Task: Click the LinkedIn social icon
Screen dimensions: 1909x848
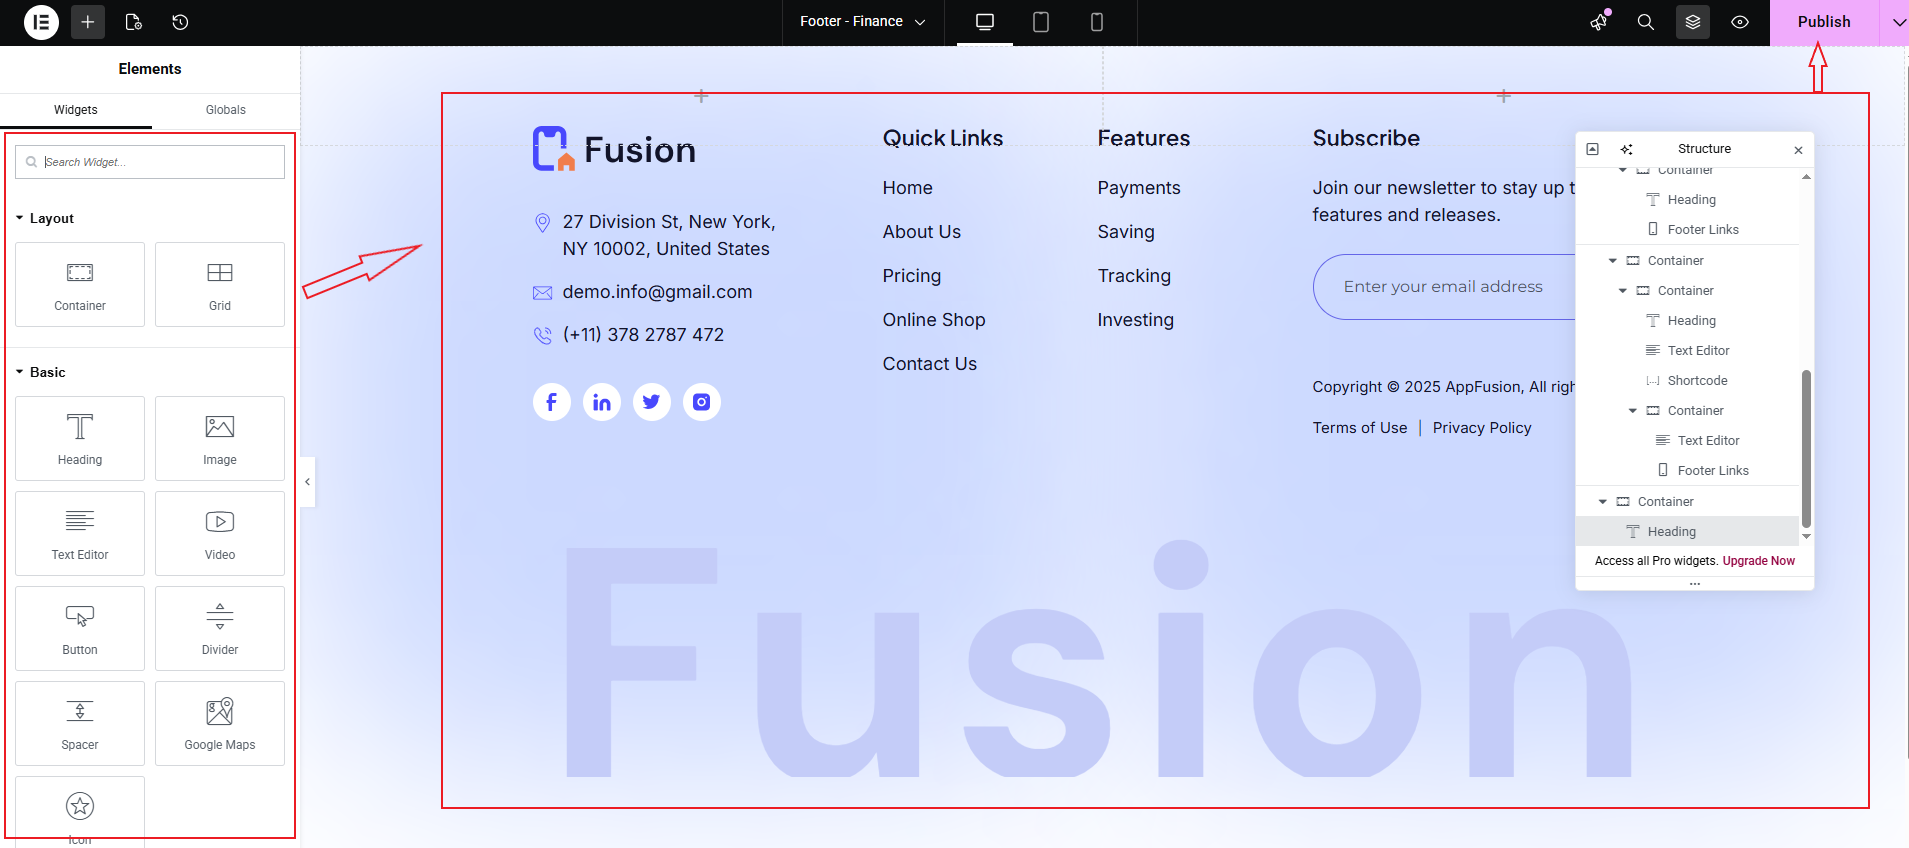Action: [602, 402]
